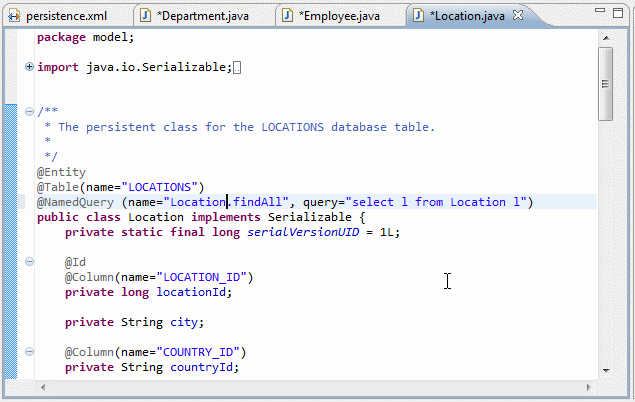Collapse the countryId field annotations
The height and width of the screenshot is (402, 635).
pos(29,352)
